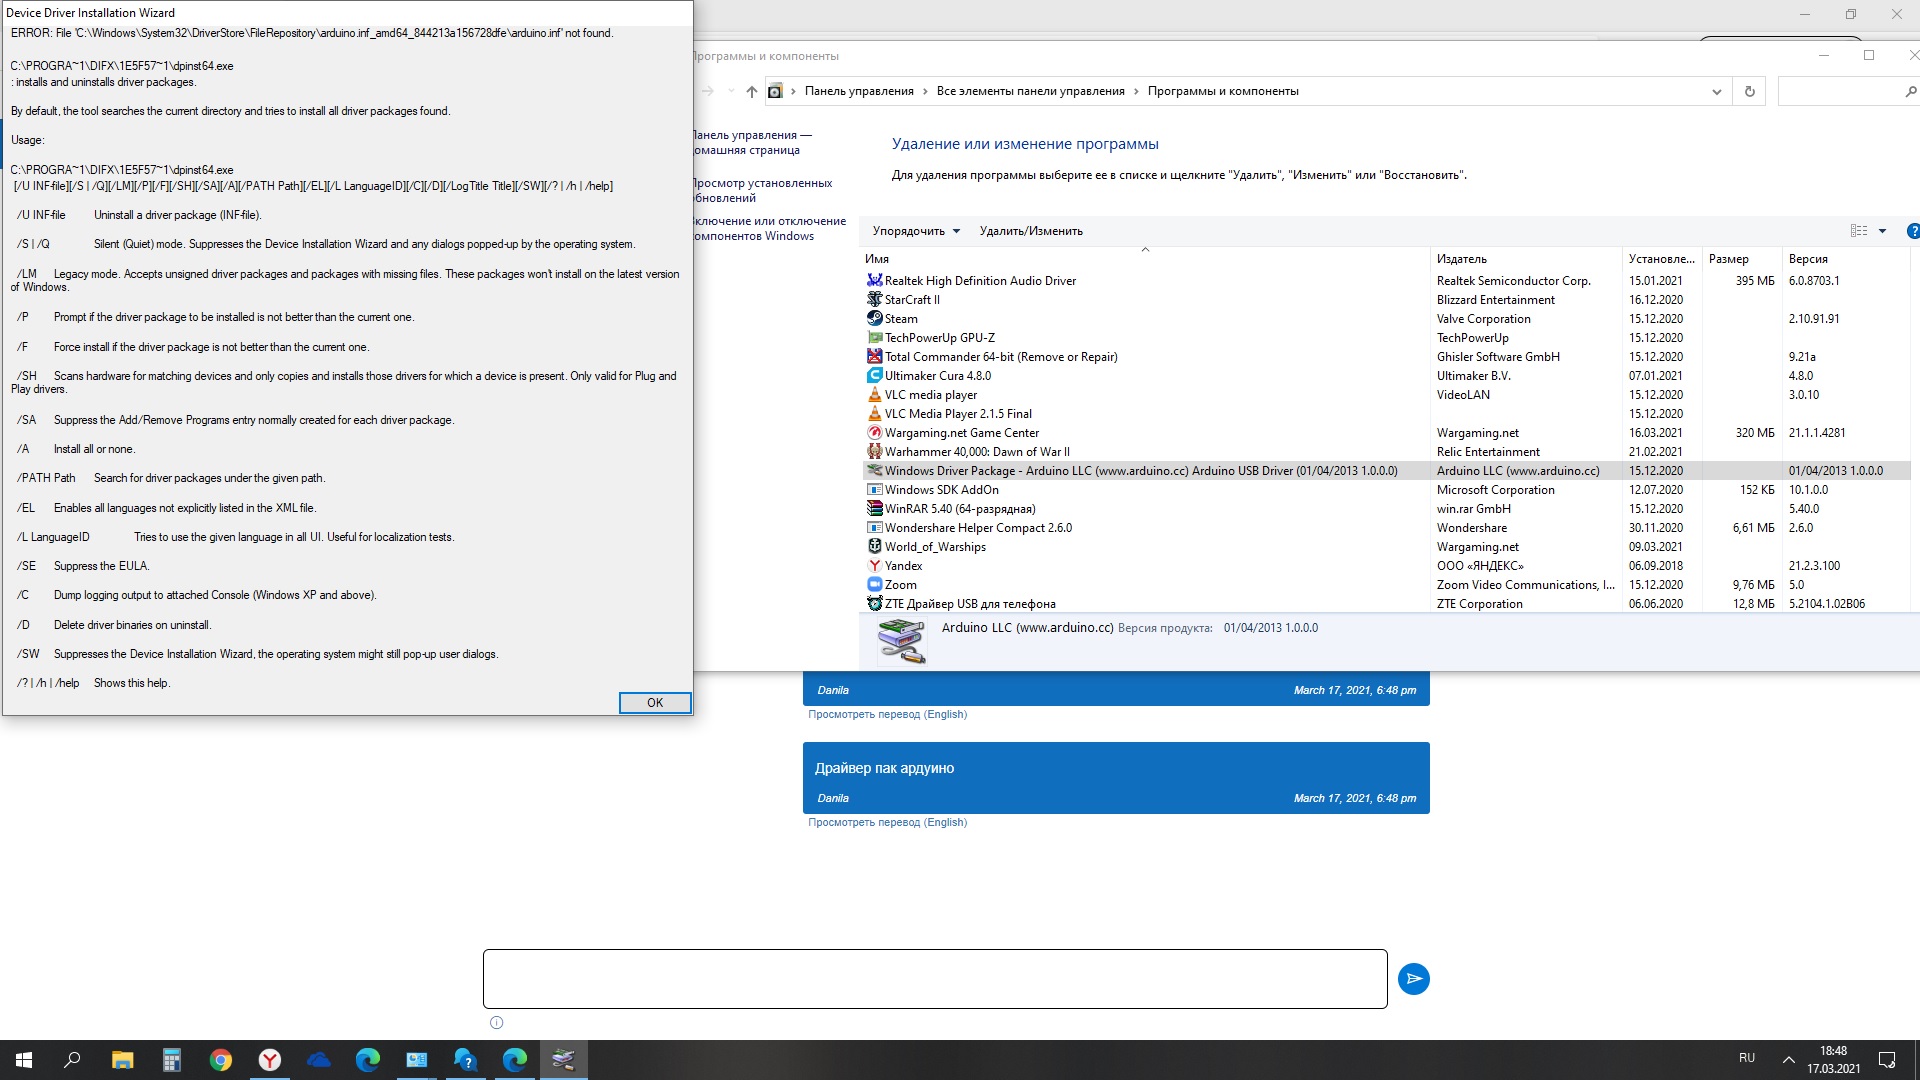
Task: Click Программы и компоненты breadcrumb
Action: (1223, 91)
